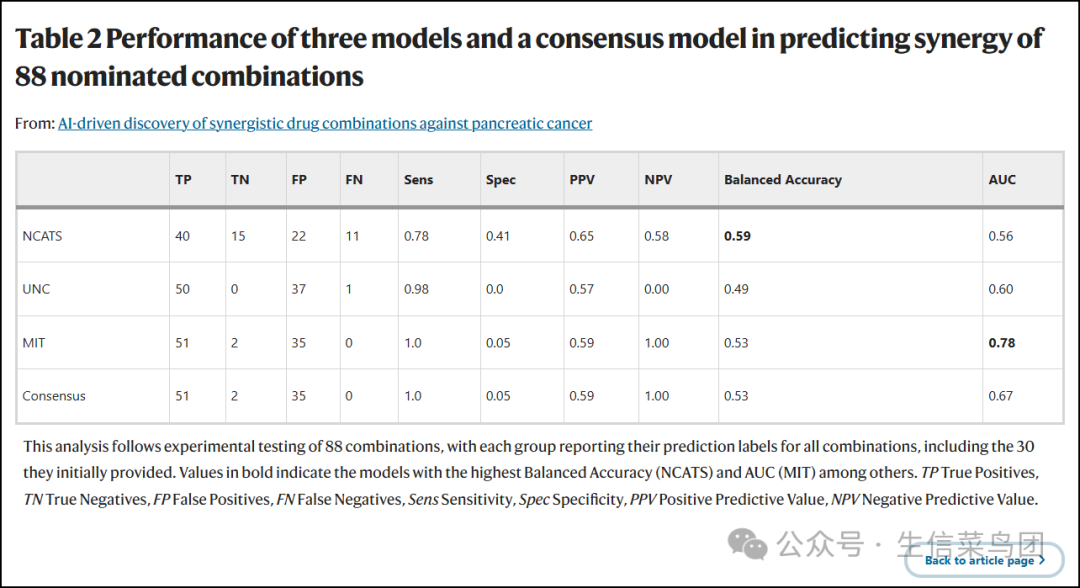Select the NPV column header
The width and height of the screenshot is (1080, 588).
click(x=658, y=180)
